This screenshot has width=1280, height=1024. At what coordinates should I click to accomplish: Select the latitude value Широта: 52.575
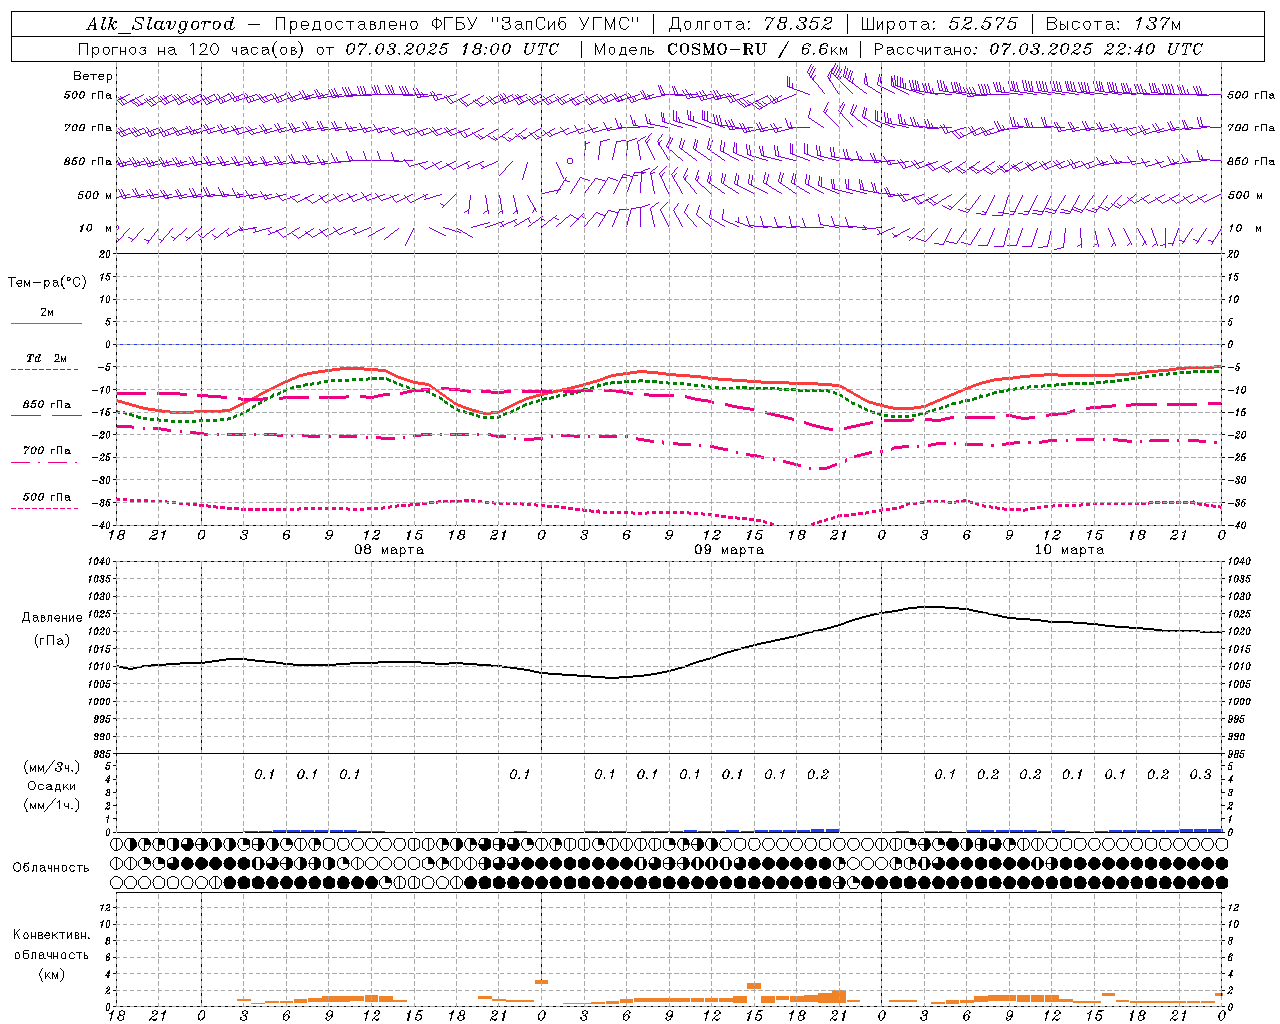(939, 24)
